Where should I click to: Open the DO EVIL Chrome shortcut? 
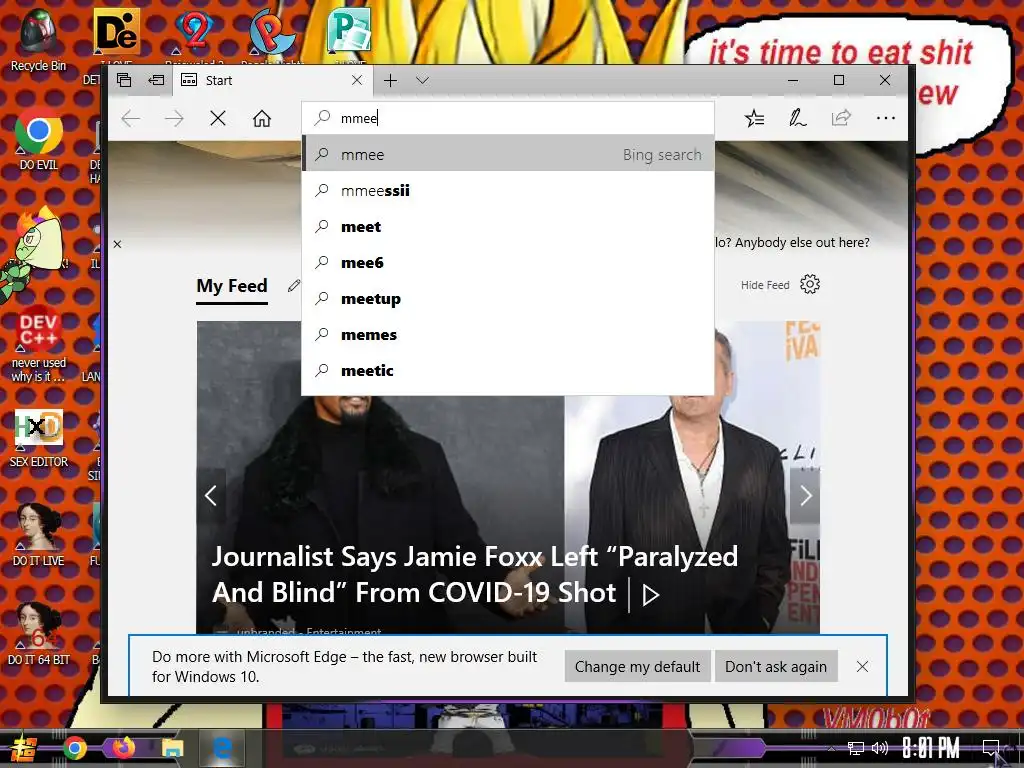38,139
